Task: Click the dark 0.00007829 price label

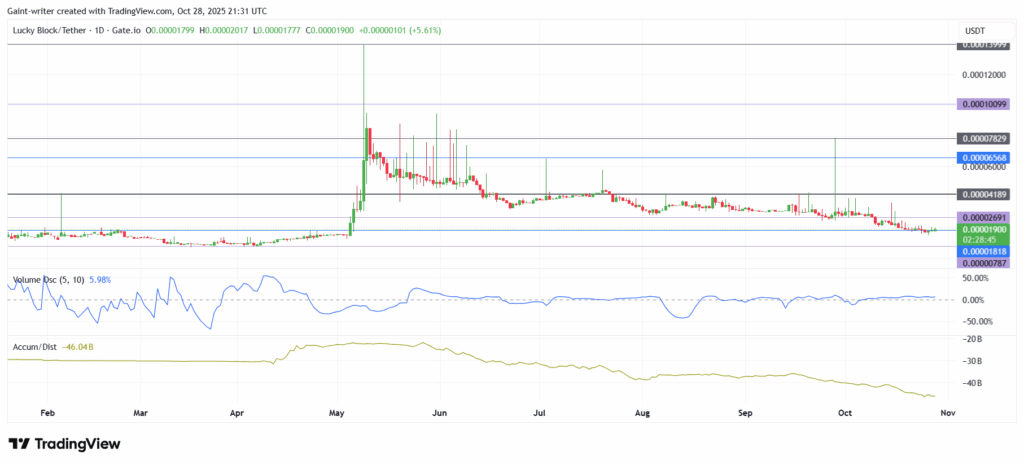Action: pos(984,138)
